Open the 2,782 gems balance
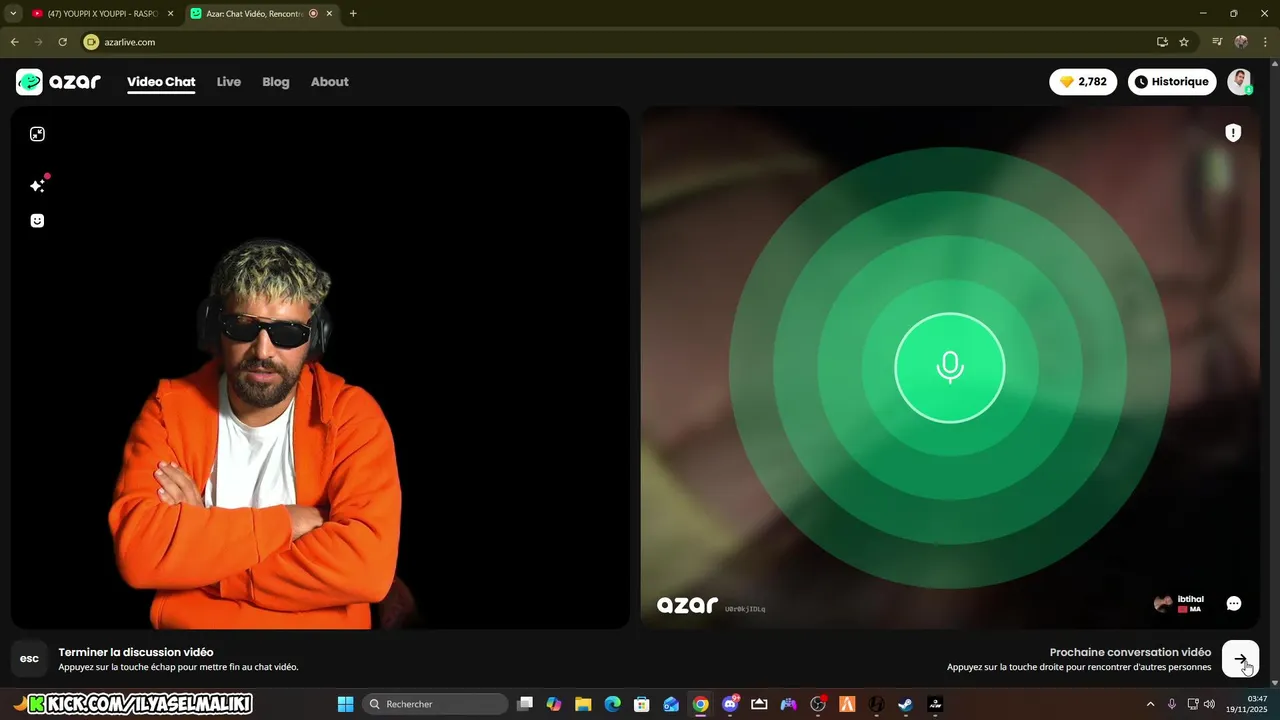Viewport: 1280px width, 720px height. pos(1083,82)
